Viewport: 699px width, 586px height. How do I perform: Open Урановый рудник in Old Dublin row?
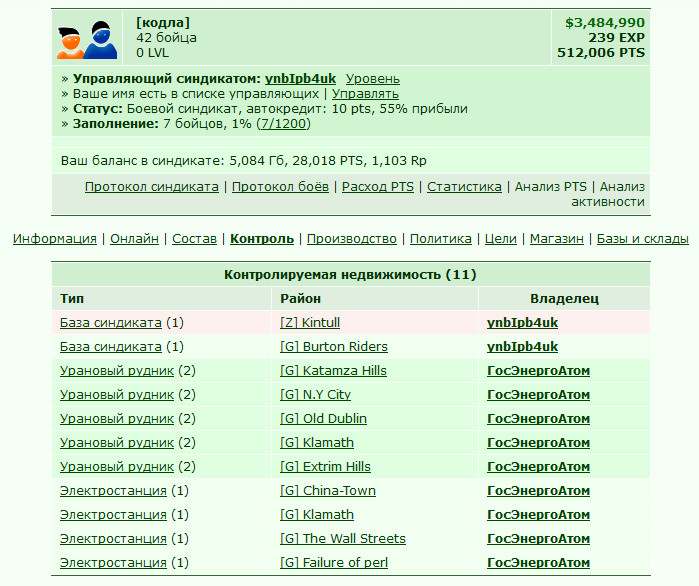[117, 419]
